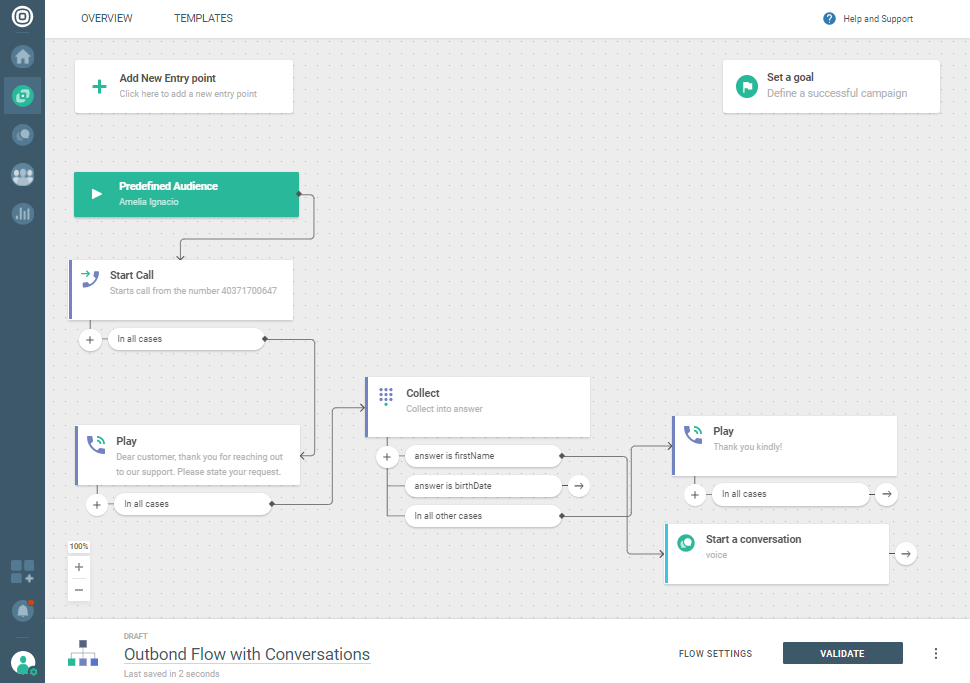Open the People audience icon in sidebar
The height and width of the screenshot is (683, 970).
coord(22,174)
